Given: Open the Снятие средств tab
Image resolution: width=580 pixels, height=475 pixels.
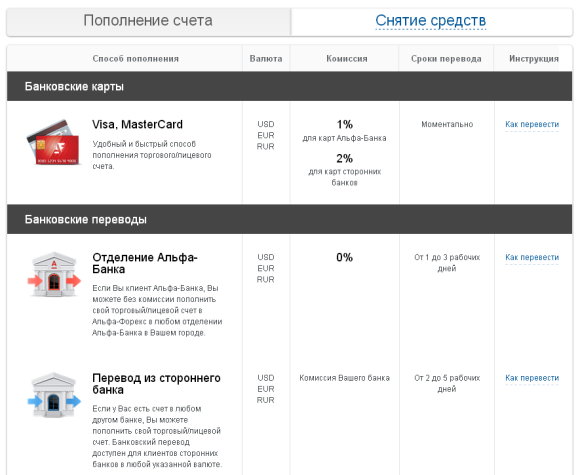Looking at the screenshot, I should (431, 21).
